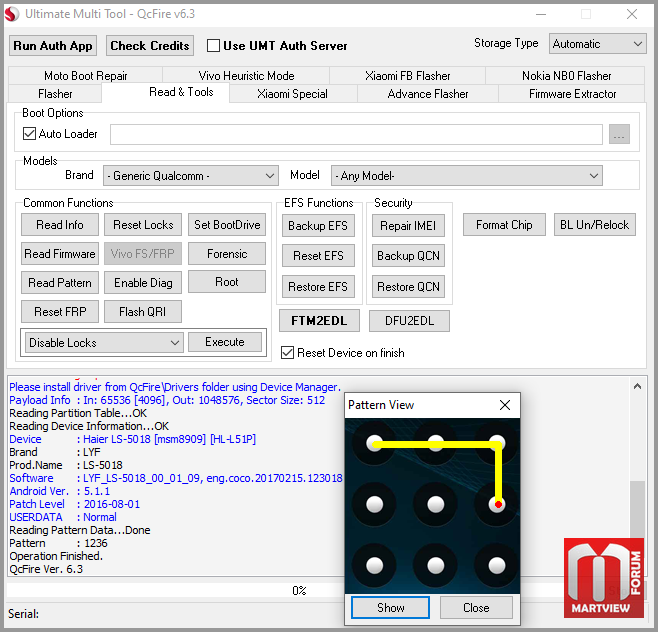The width and height of the screenshot is (658, 632).
Task: Click the FTM2EDL button
Action: (x=319, y=321)
